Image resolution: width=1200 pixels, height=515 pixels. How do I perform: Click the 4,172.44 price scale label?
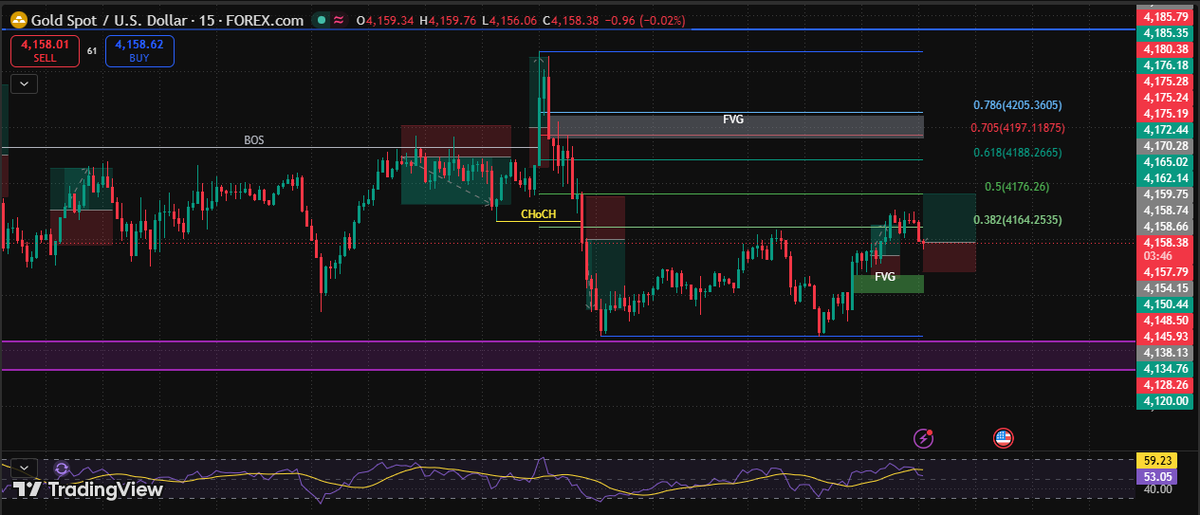1163,130
